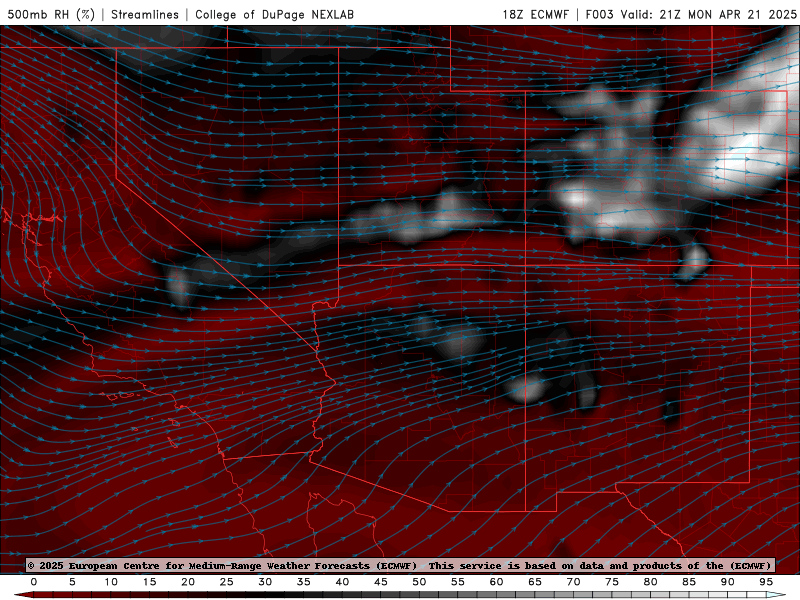Click the '500mb RH (%)' title text
This screenshot has height=600, width=800.
[x=51, y=14]
